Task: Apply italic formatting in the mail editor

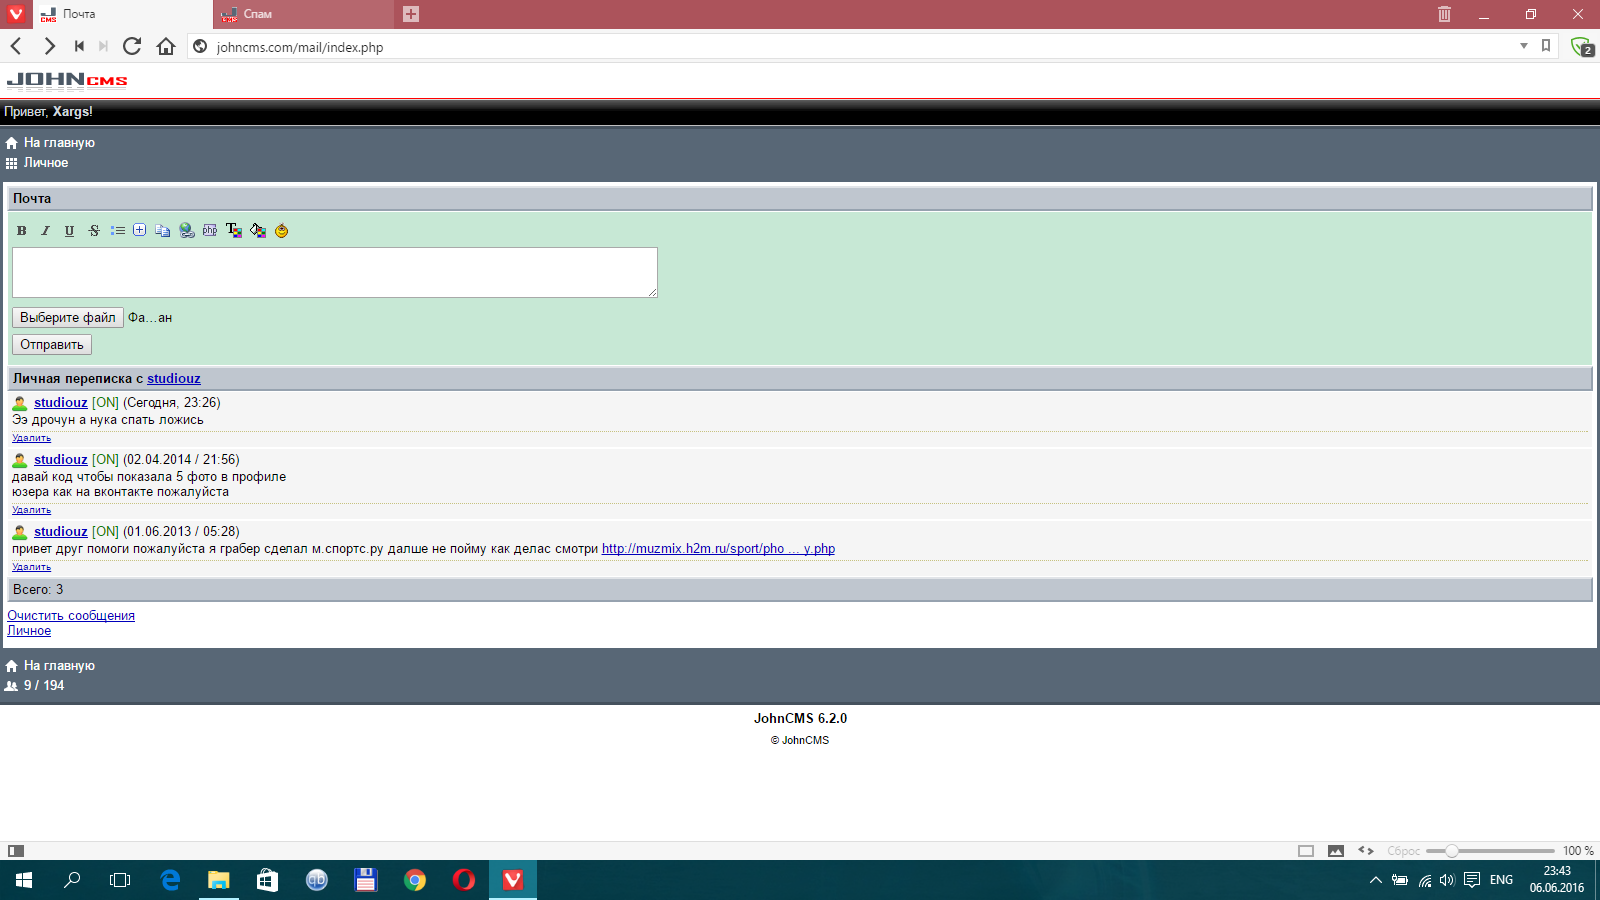Action: pos(45,231)
